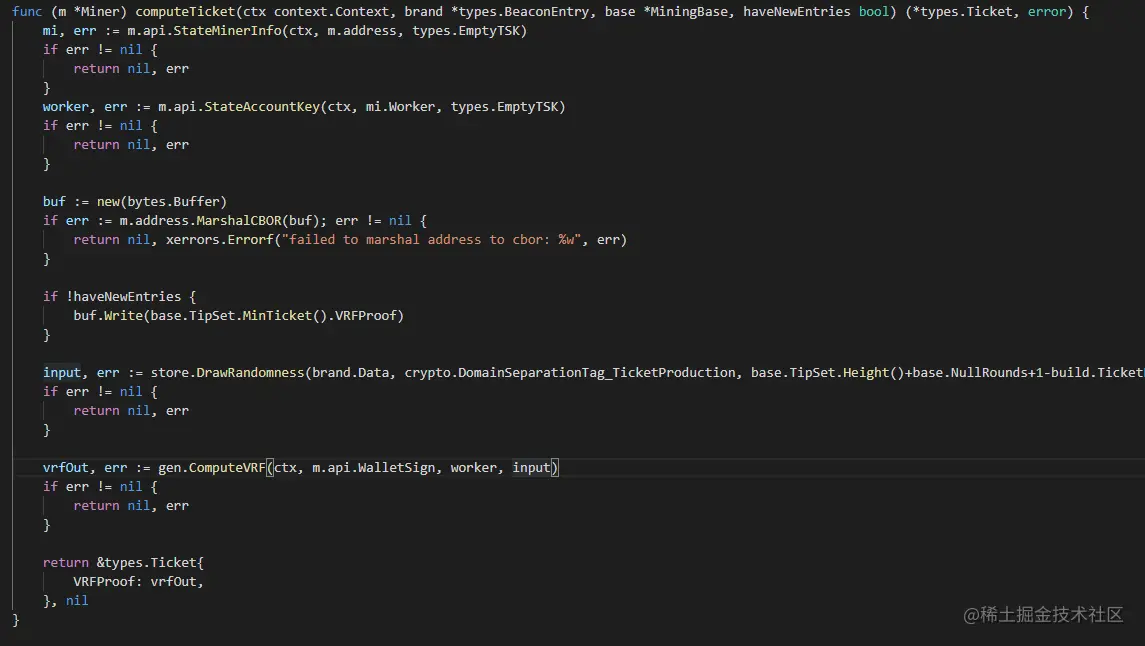
Task: Click MarshalCBOR method call
Action: tap(239, 220)
